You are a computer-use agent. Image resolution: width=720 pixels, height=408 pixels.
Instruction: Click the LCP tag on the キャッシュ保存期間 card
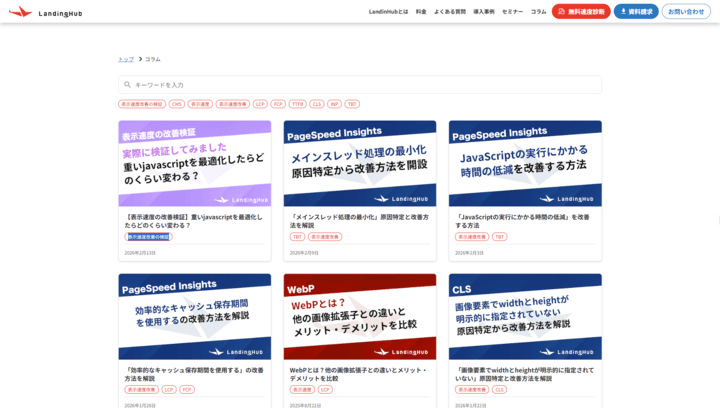tap(169, 390)
